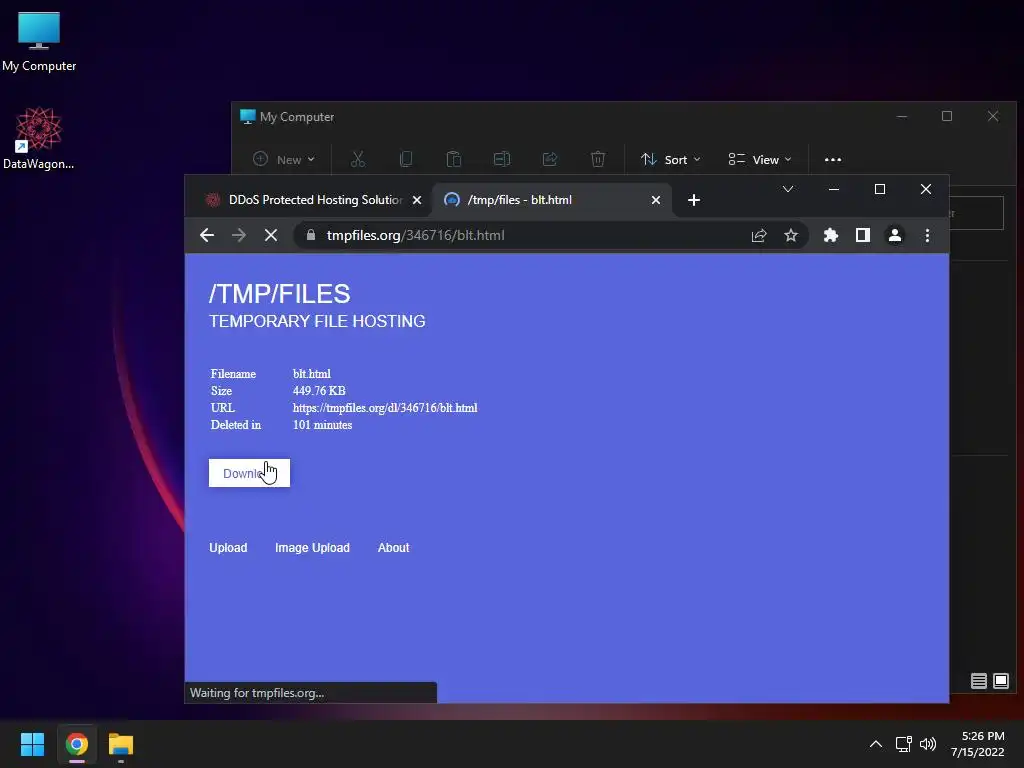This screenshot has height=768, width=1024.
Task: Minimize the Chrome window
Action: [834, 189]
